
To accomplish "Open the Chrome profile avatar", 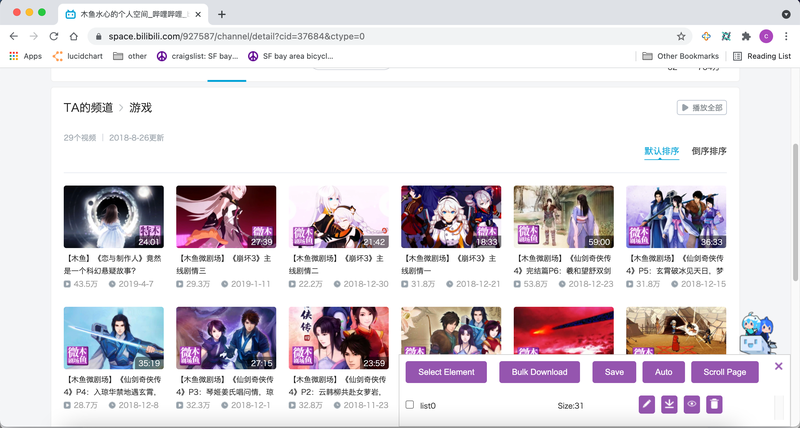I will [x=766, y=36].
